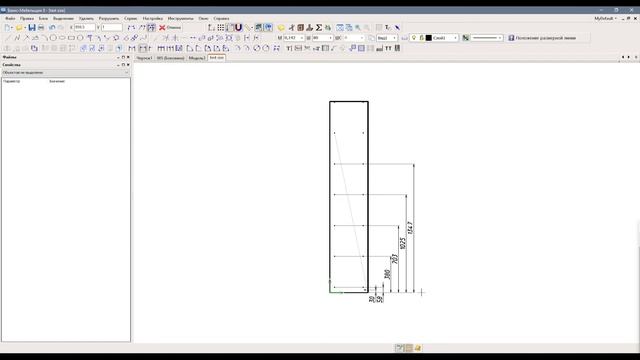Close the Файлы panel
This screenshot has height=360, width=640.
click(x=128, y=57)
